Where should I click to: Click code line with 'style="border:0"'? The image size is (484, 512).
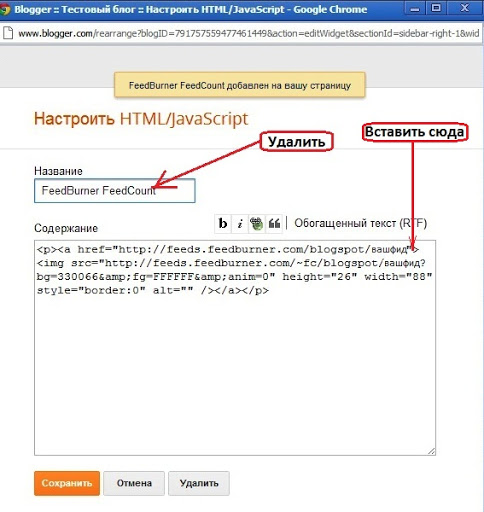tap(153, 291)
